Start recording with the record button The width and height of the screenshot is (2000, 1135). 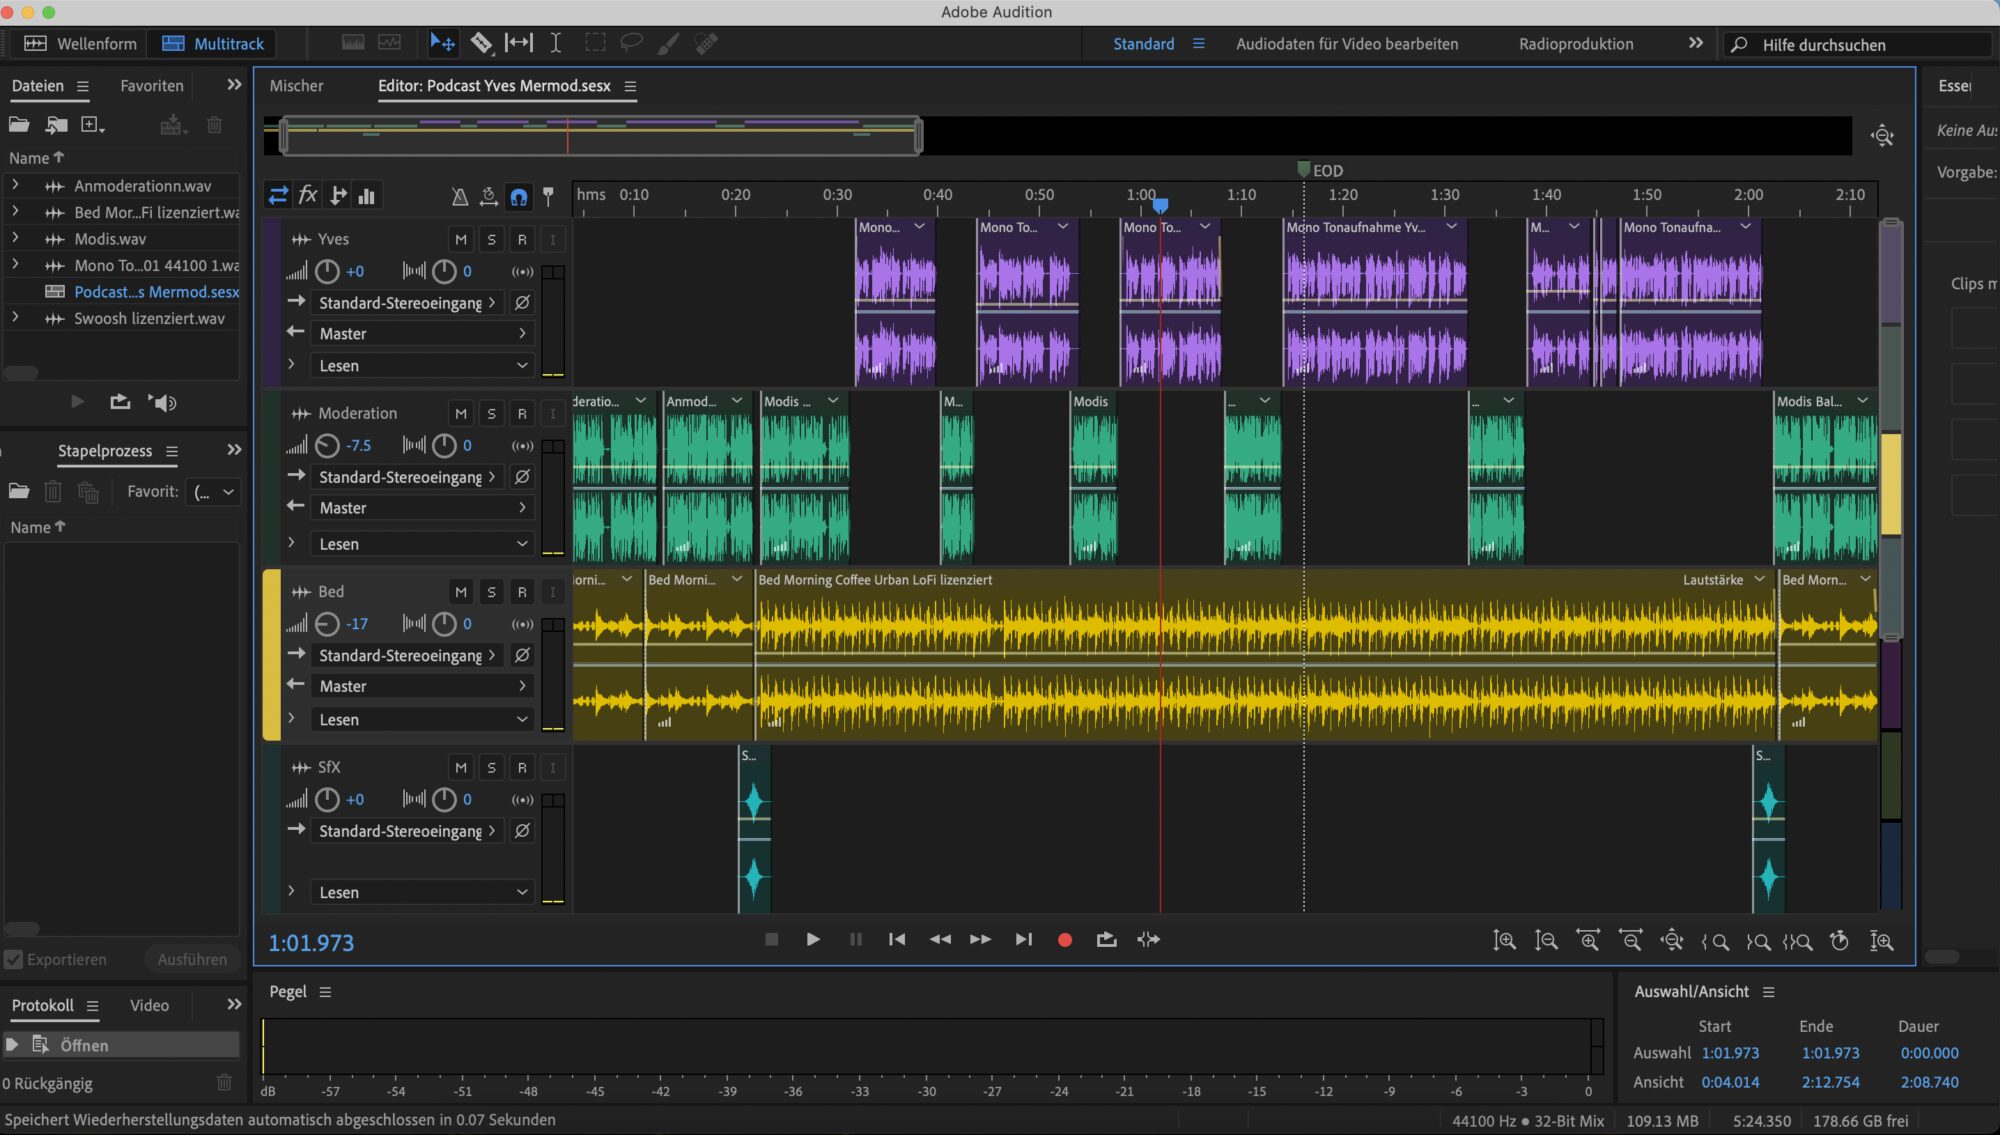(x=1064, y=939)
